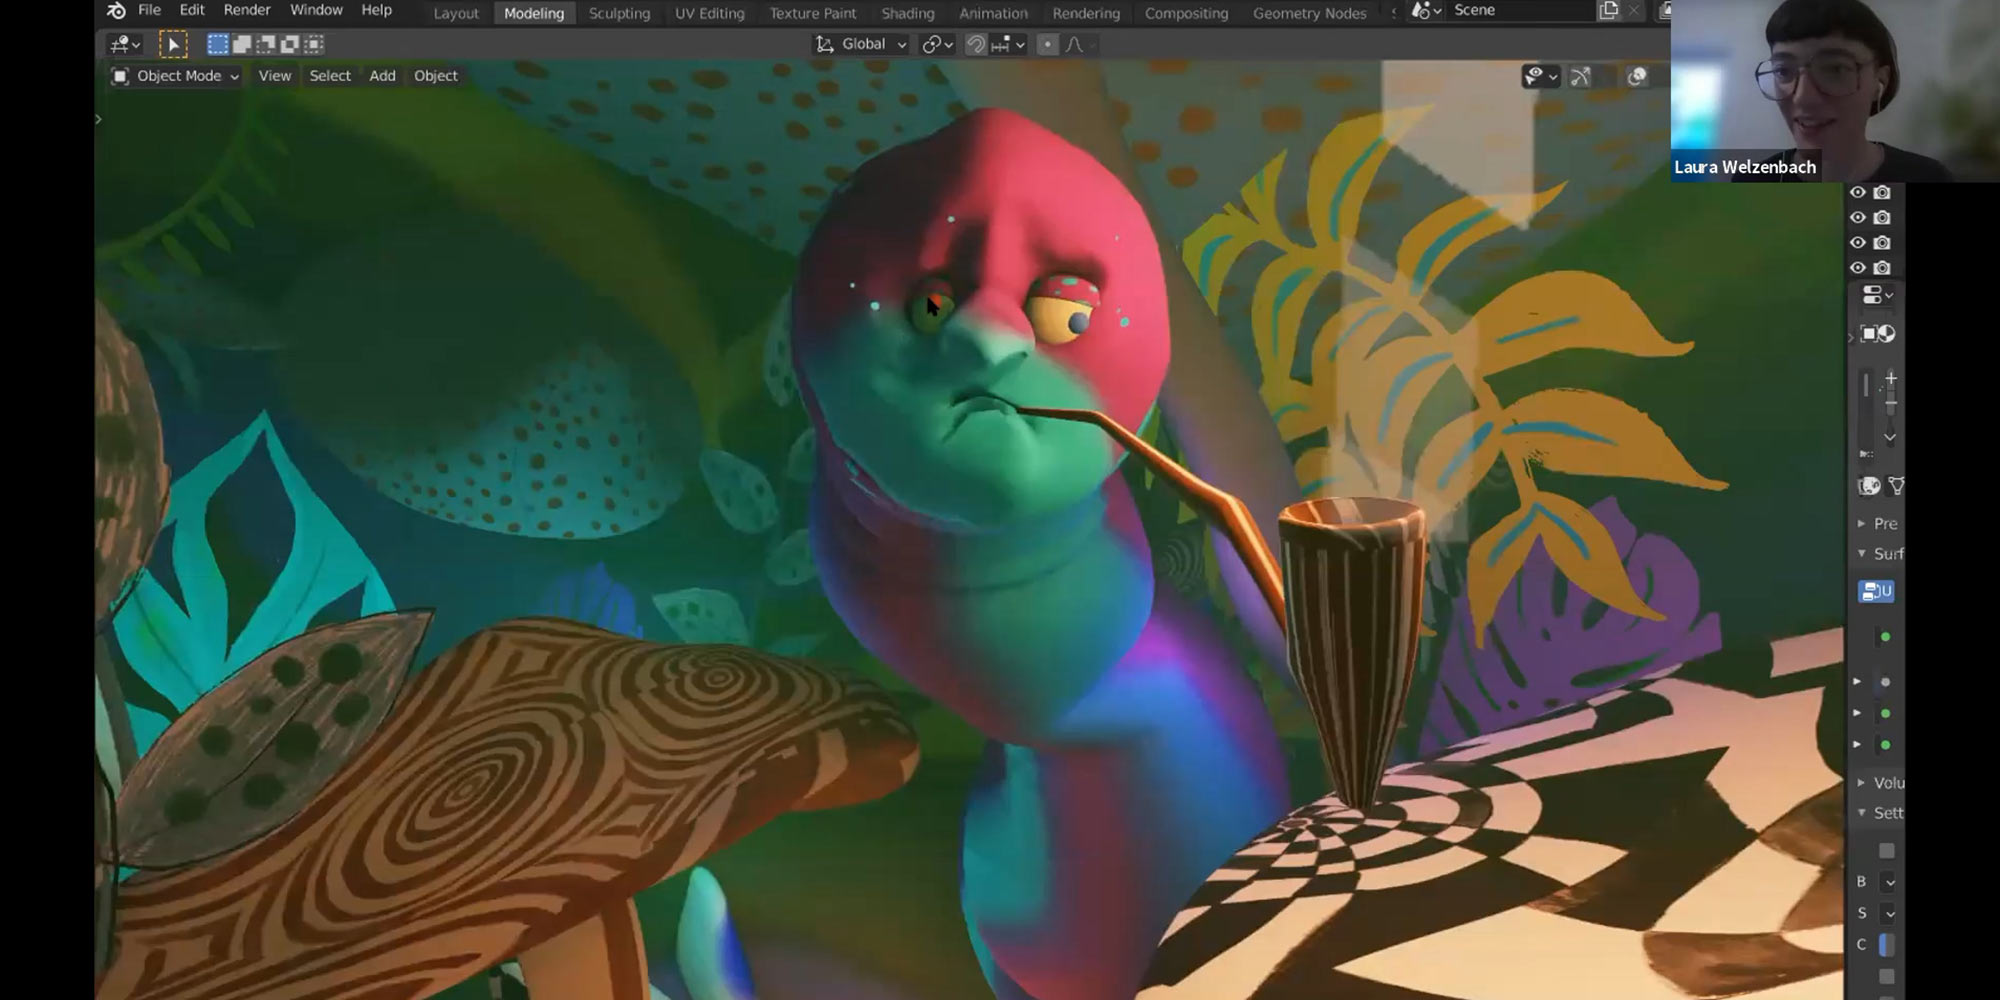The image size is (2000, 1000).
Task: Toggle the snap magnet icon
Action: 975,44
